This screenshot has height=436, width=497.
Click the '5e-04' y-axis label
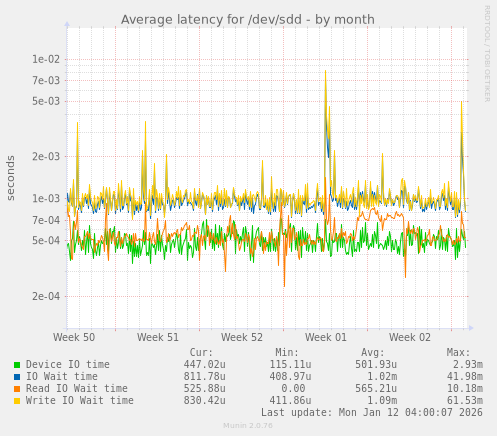46,240
